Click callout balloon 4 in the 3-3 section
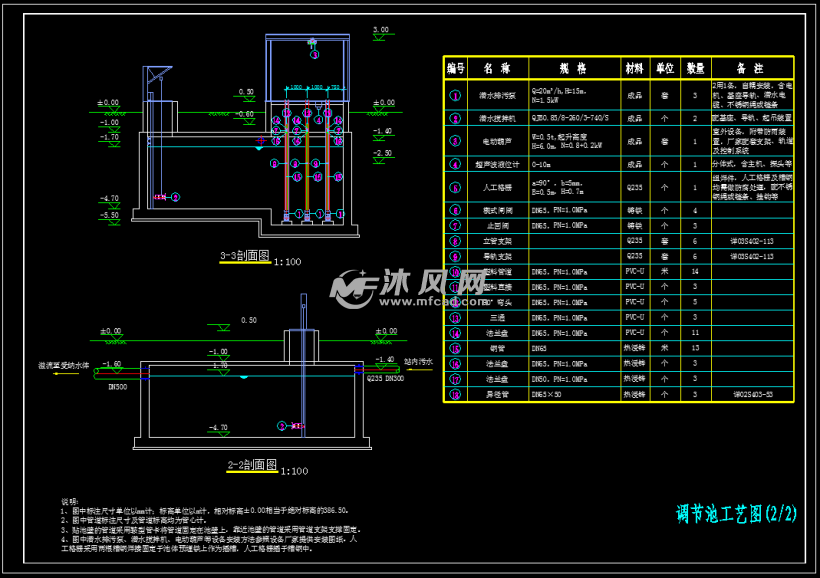Screen dimensions: 820x578 (318, 120)
